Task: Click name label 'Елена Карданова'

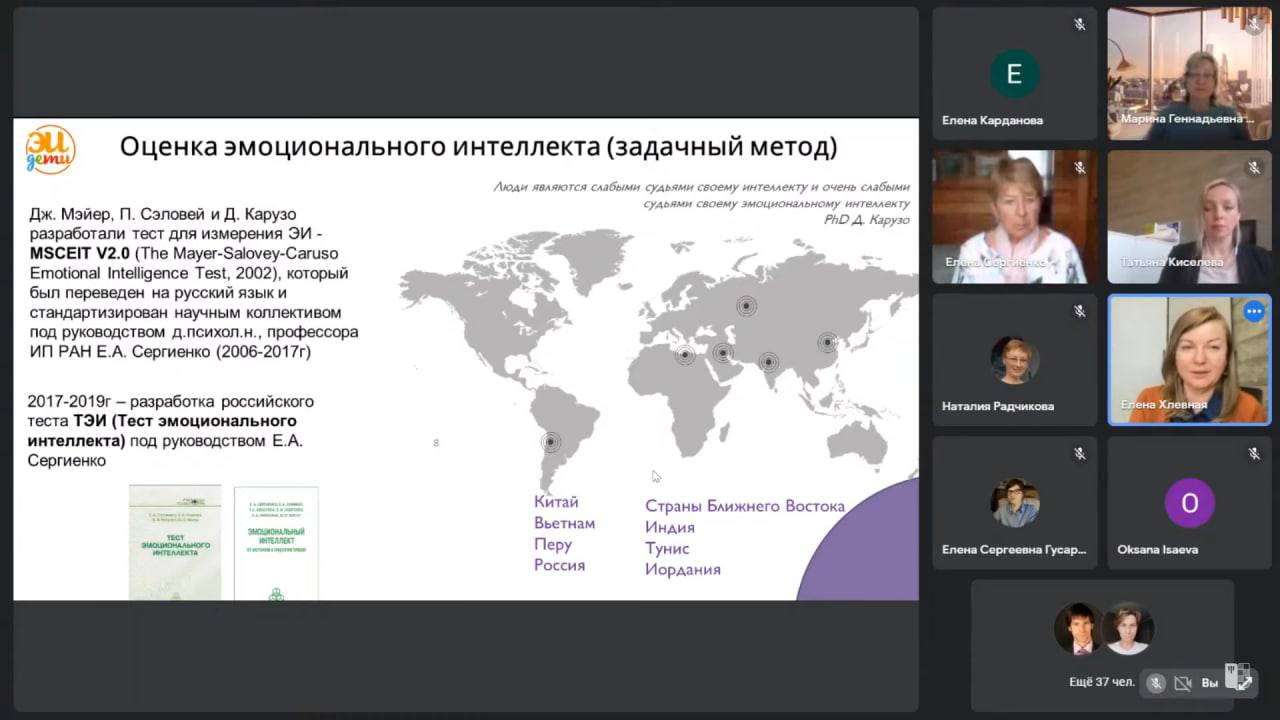Action: [x=992, y=120]
